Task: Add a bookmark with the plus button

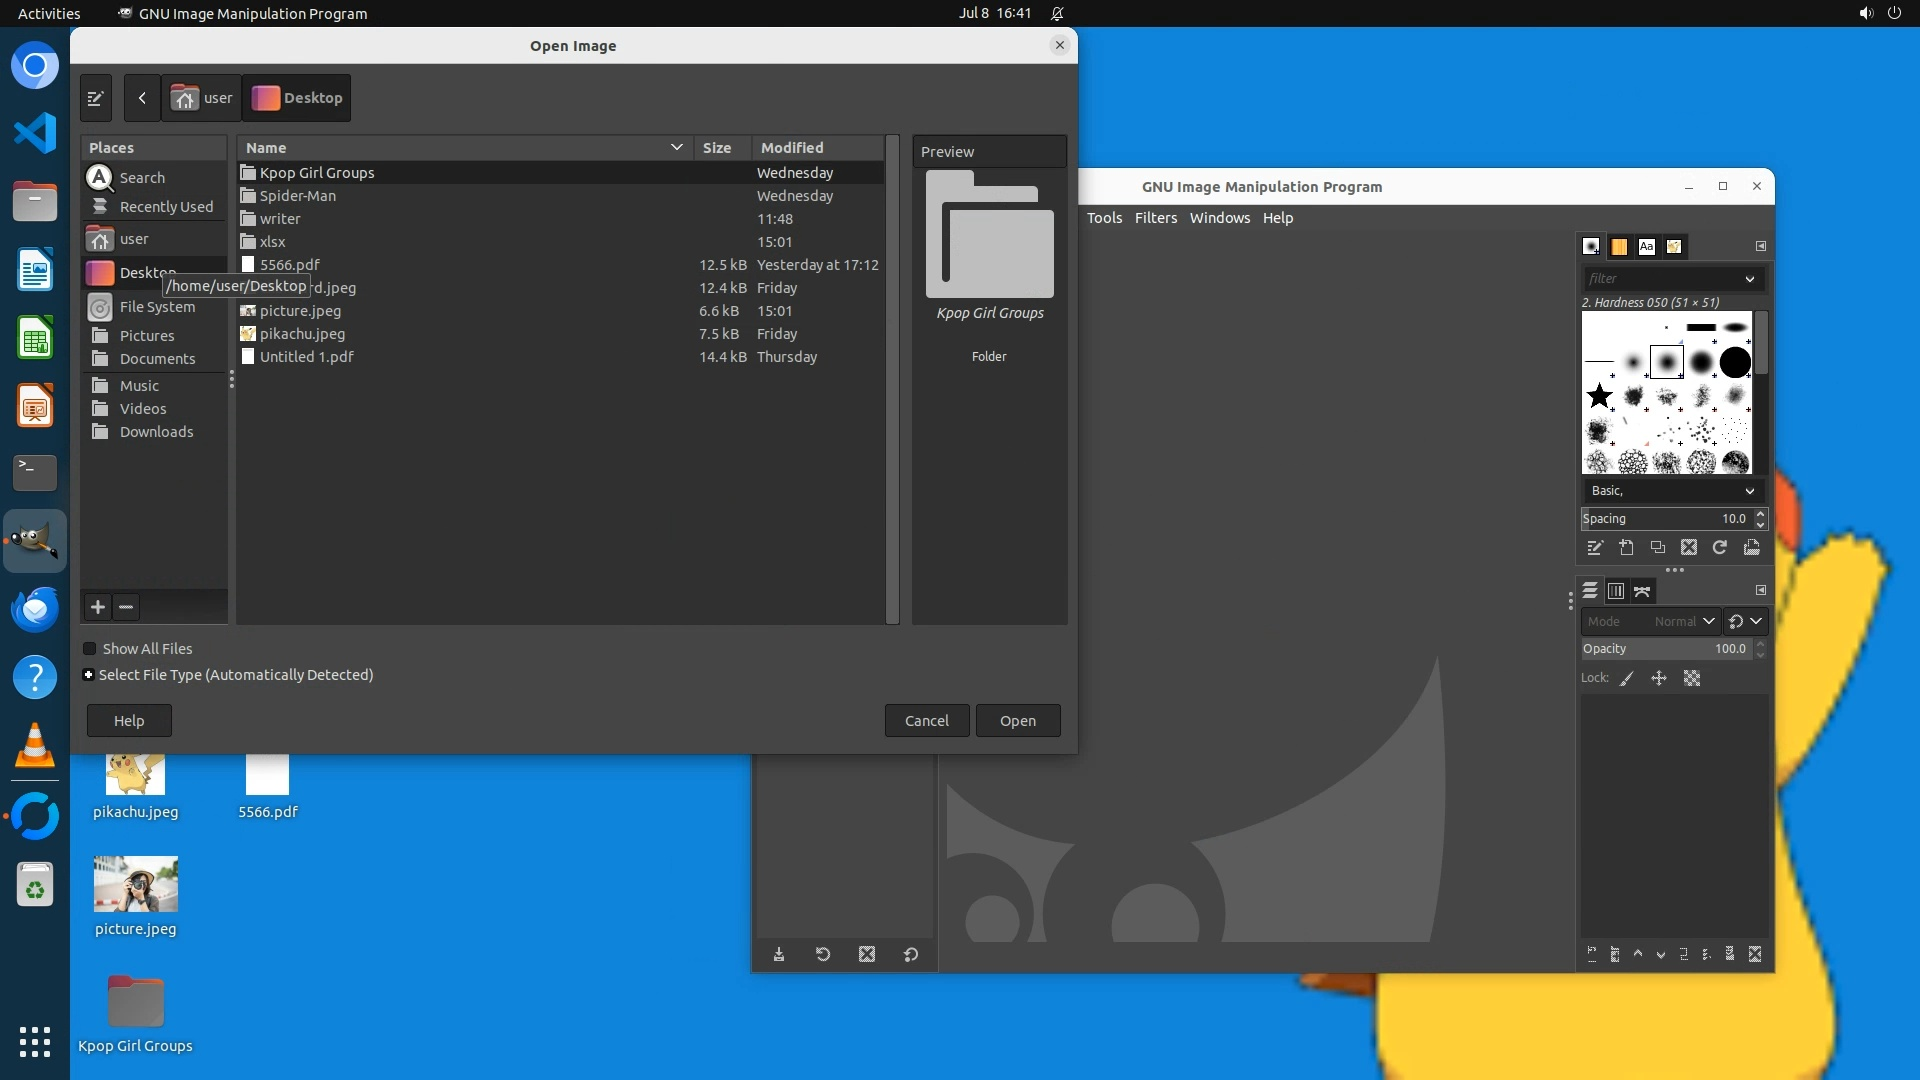Action: (x=98, y=607)
